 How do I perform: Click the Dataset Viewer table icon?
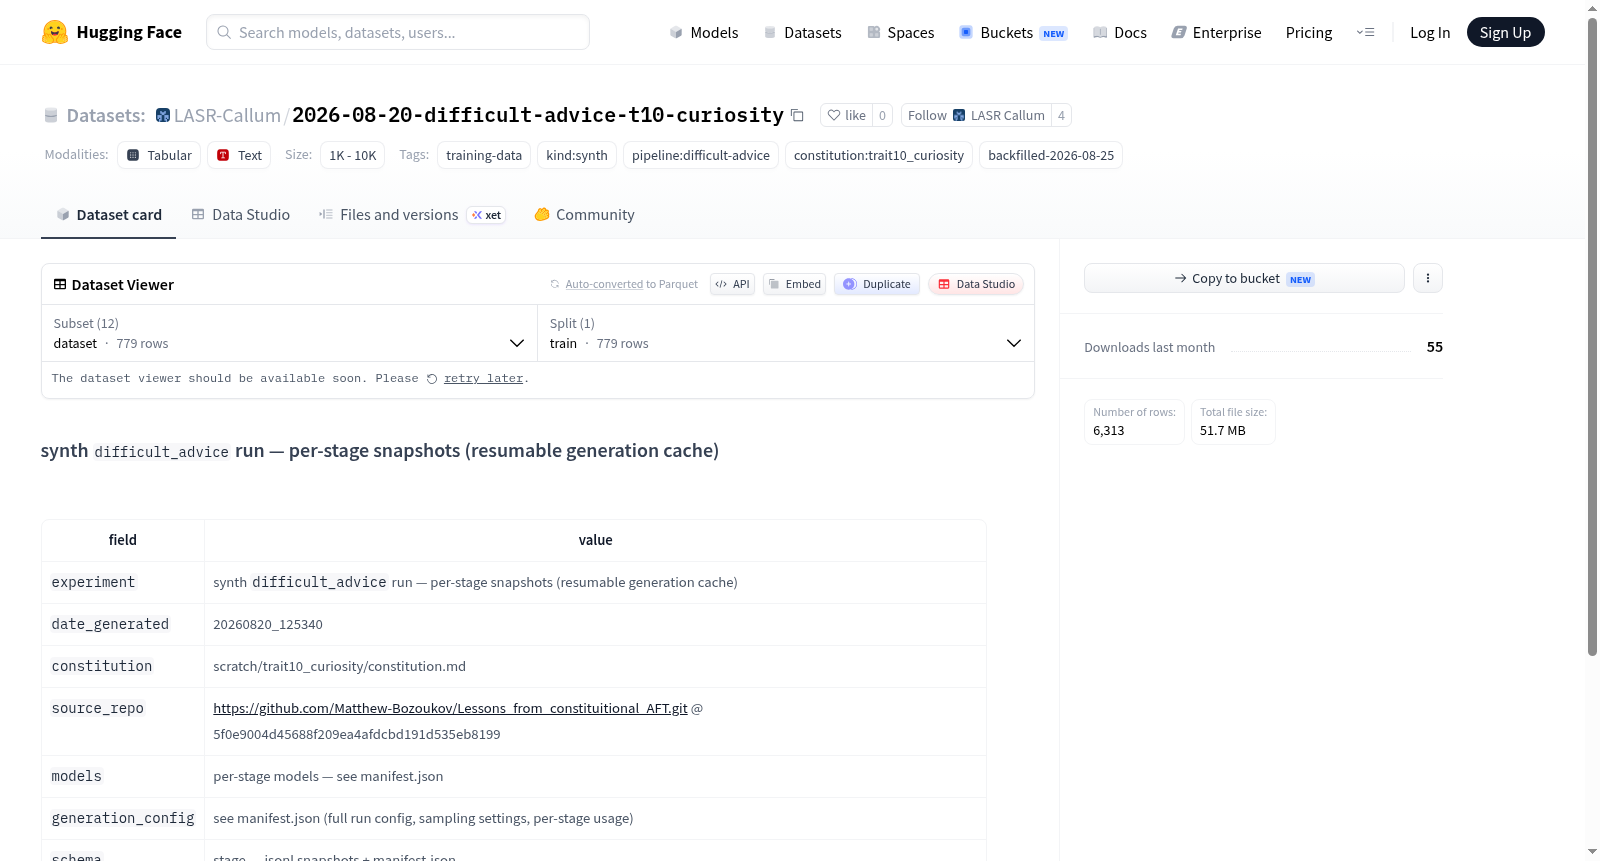click(60, 285)
